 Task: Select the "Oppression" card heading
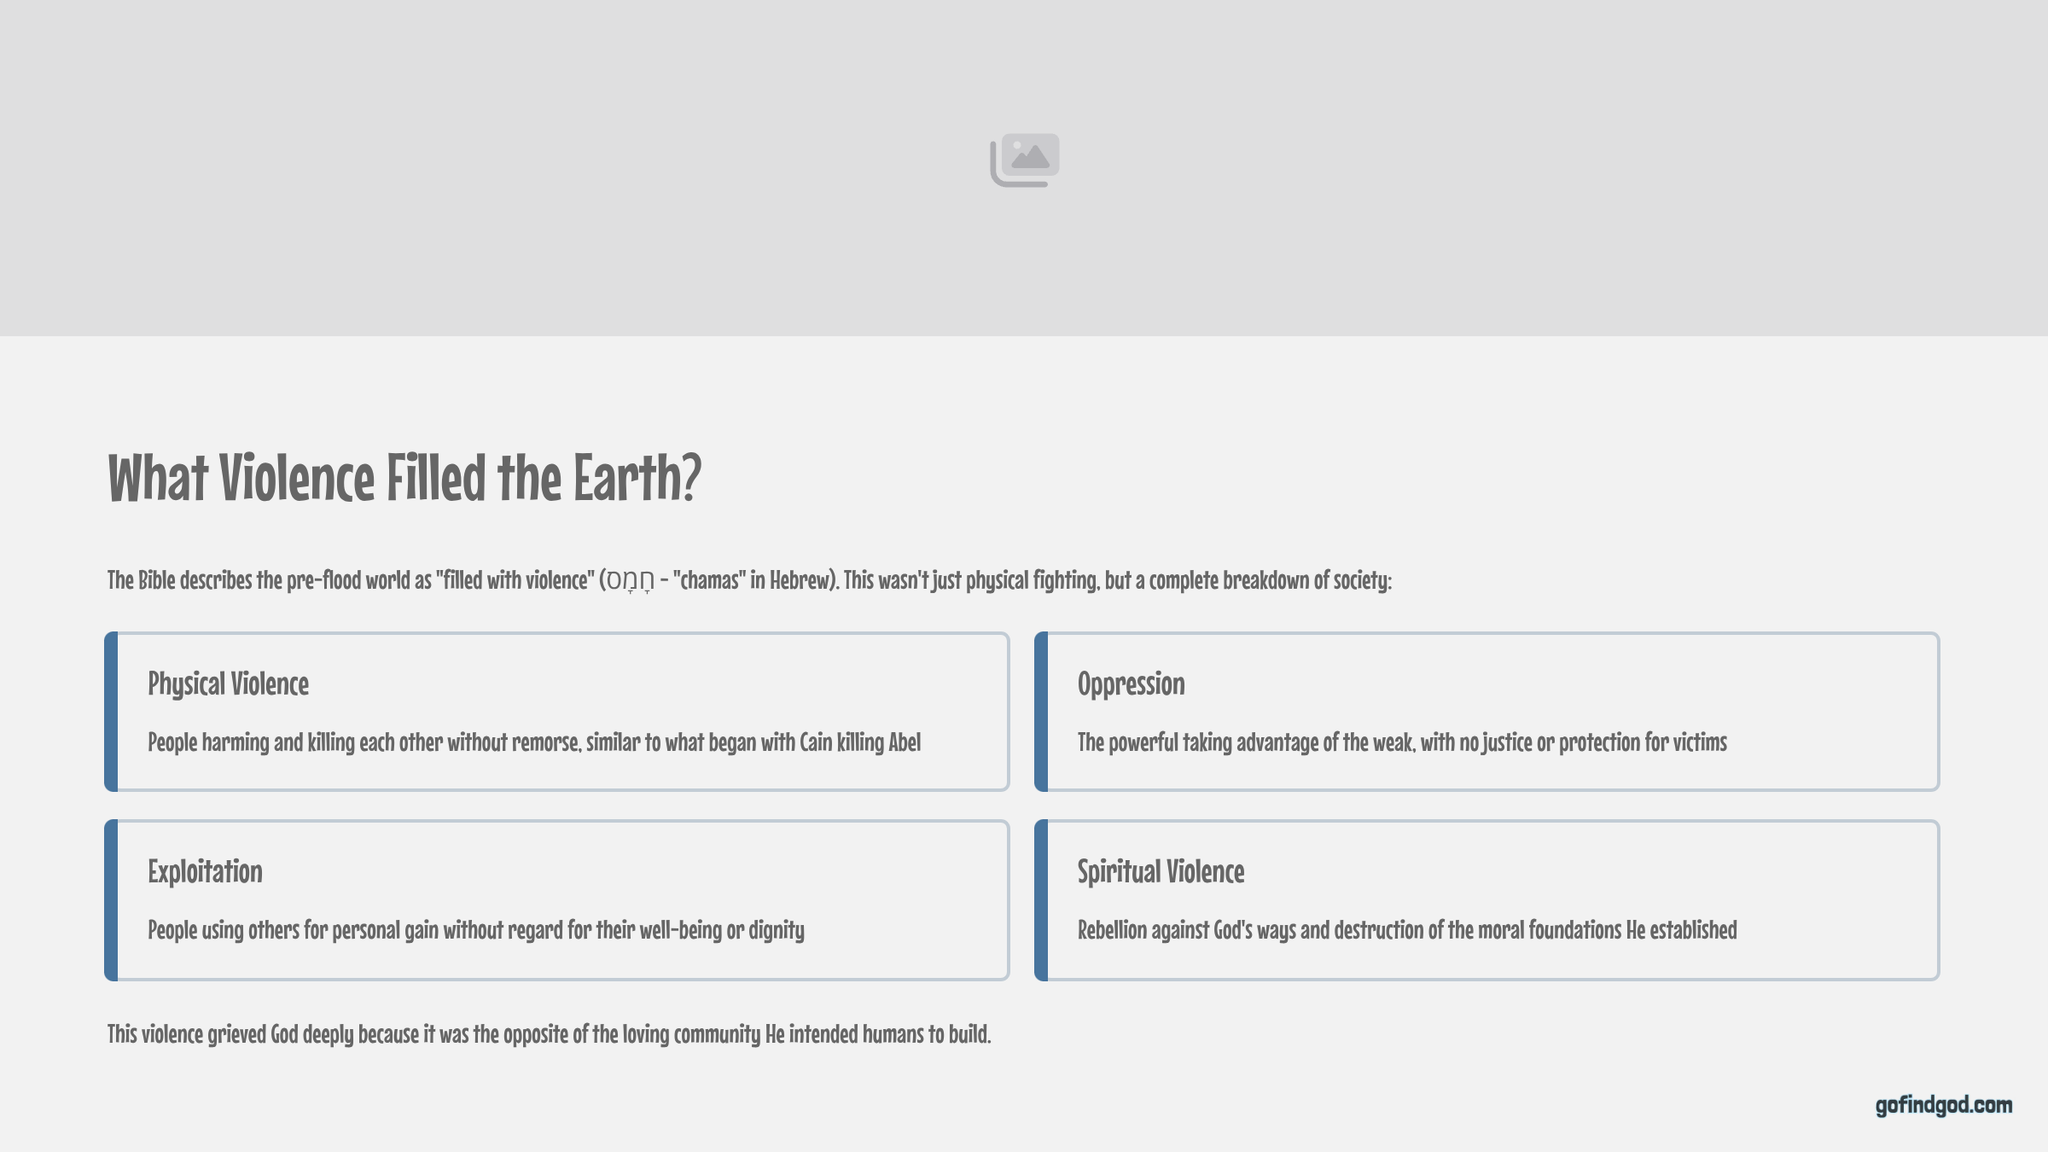1130,684
